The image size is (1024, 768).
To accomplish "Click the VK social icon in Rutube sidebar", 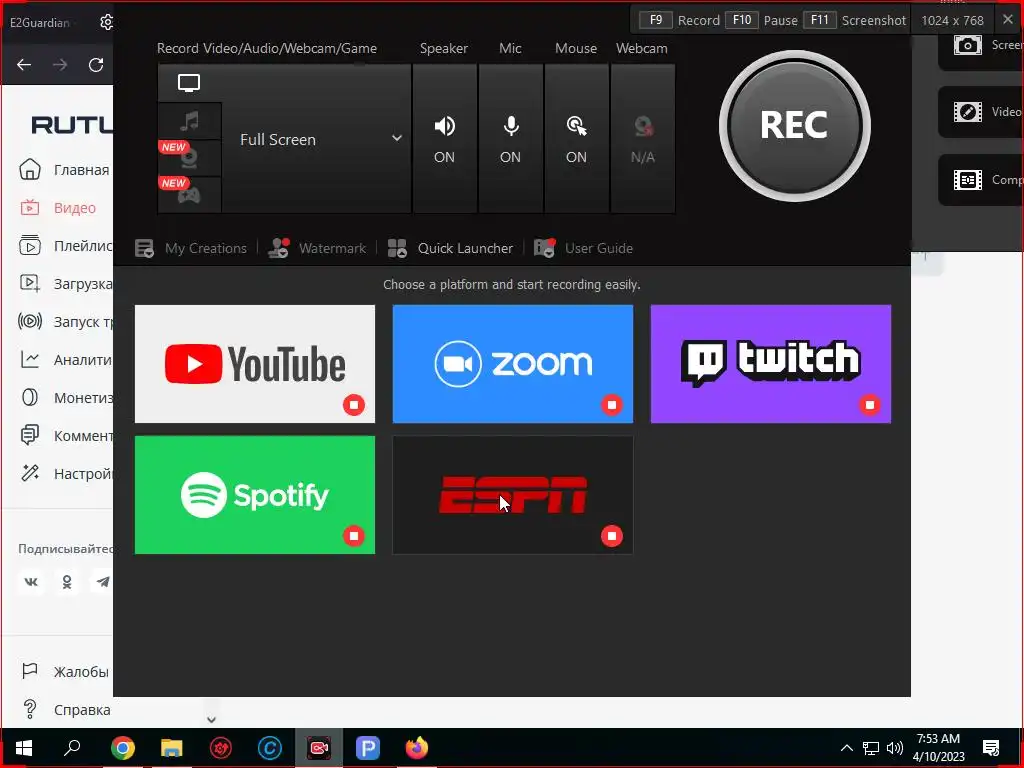I will [31, 581].
